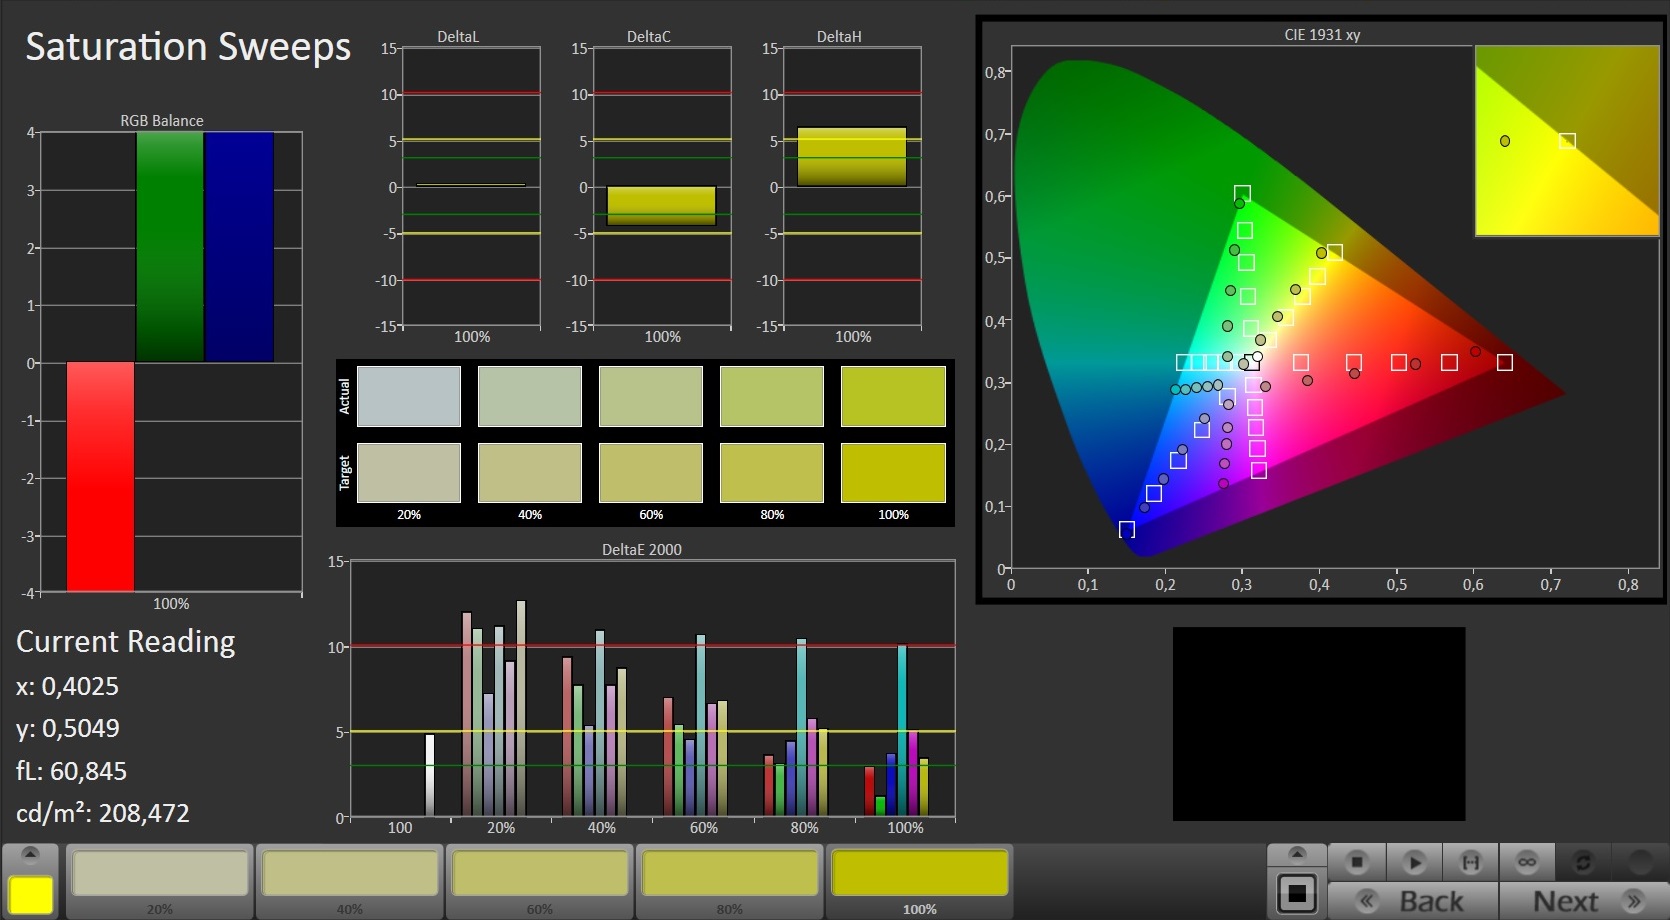Image resolution: width=1670 pixels, height=920 pixels.
Task: Click the Target 40% color patch
Action: click(x=530, y=473)
